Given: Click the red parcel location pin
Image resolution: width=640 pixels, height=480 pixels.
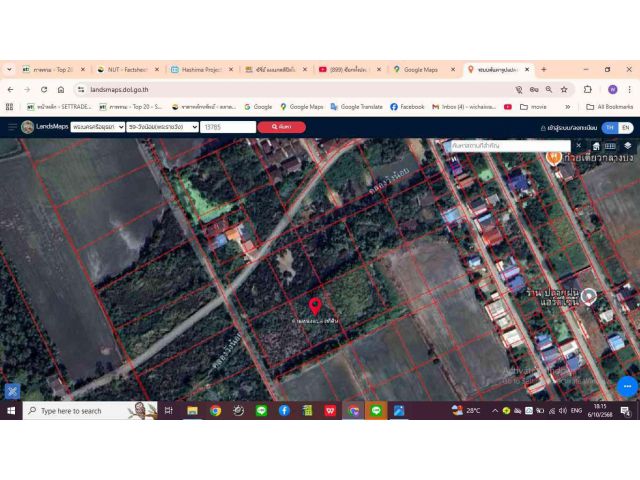Looking at the screenshot, I should coord(315,305).
